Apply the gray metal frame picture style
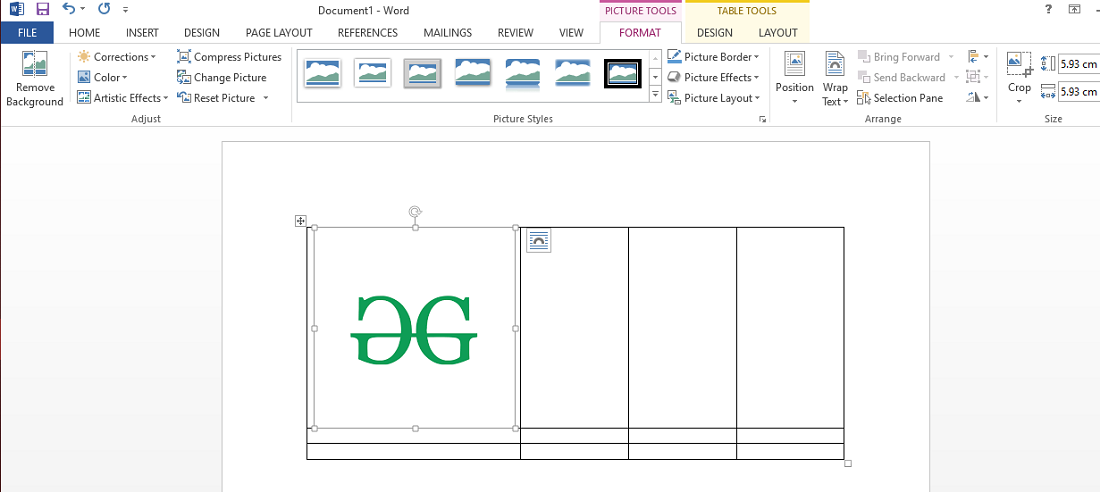1100x492 pixels. (x=422, y=73)
